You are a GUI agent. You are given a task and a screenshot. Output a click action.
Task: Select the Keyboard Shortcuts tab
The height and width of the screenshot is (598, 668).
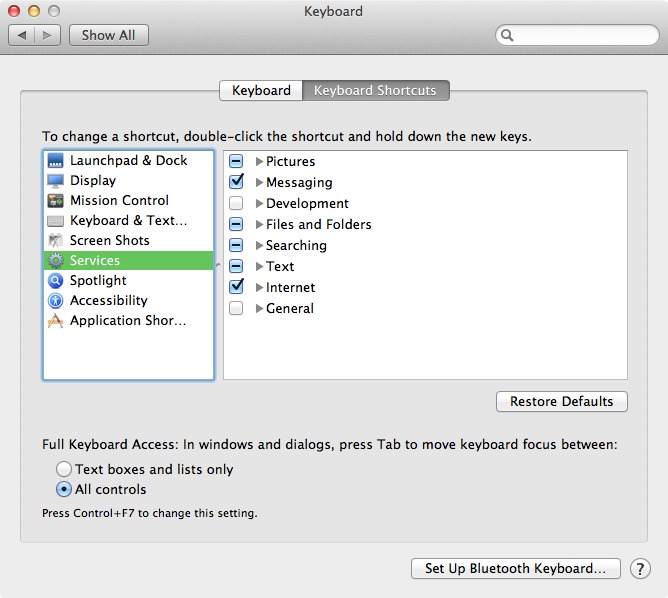click(x=375, y=91)
